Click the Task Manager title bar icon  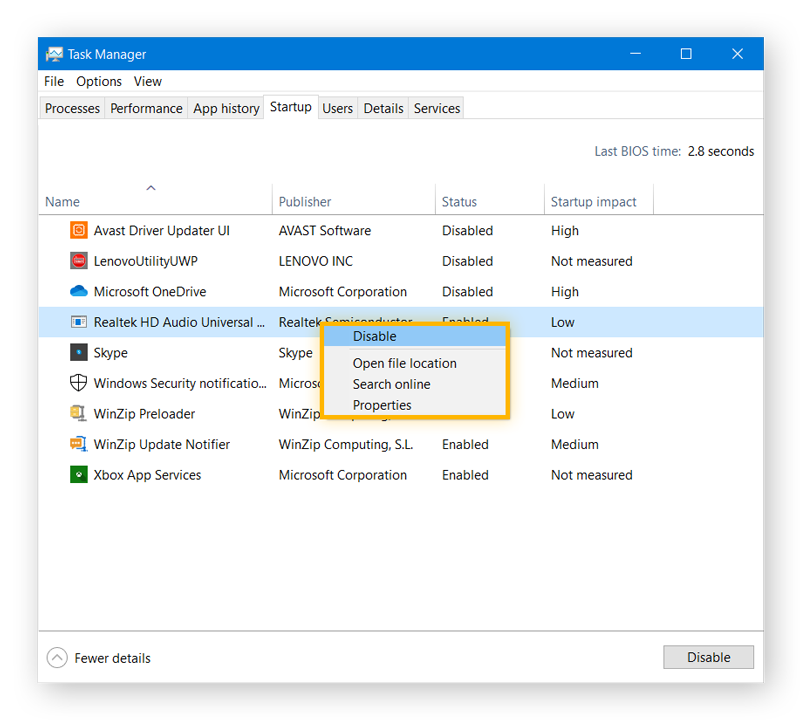54,54
